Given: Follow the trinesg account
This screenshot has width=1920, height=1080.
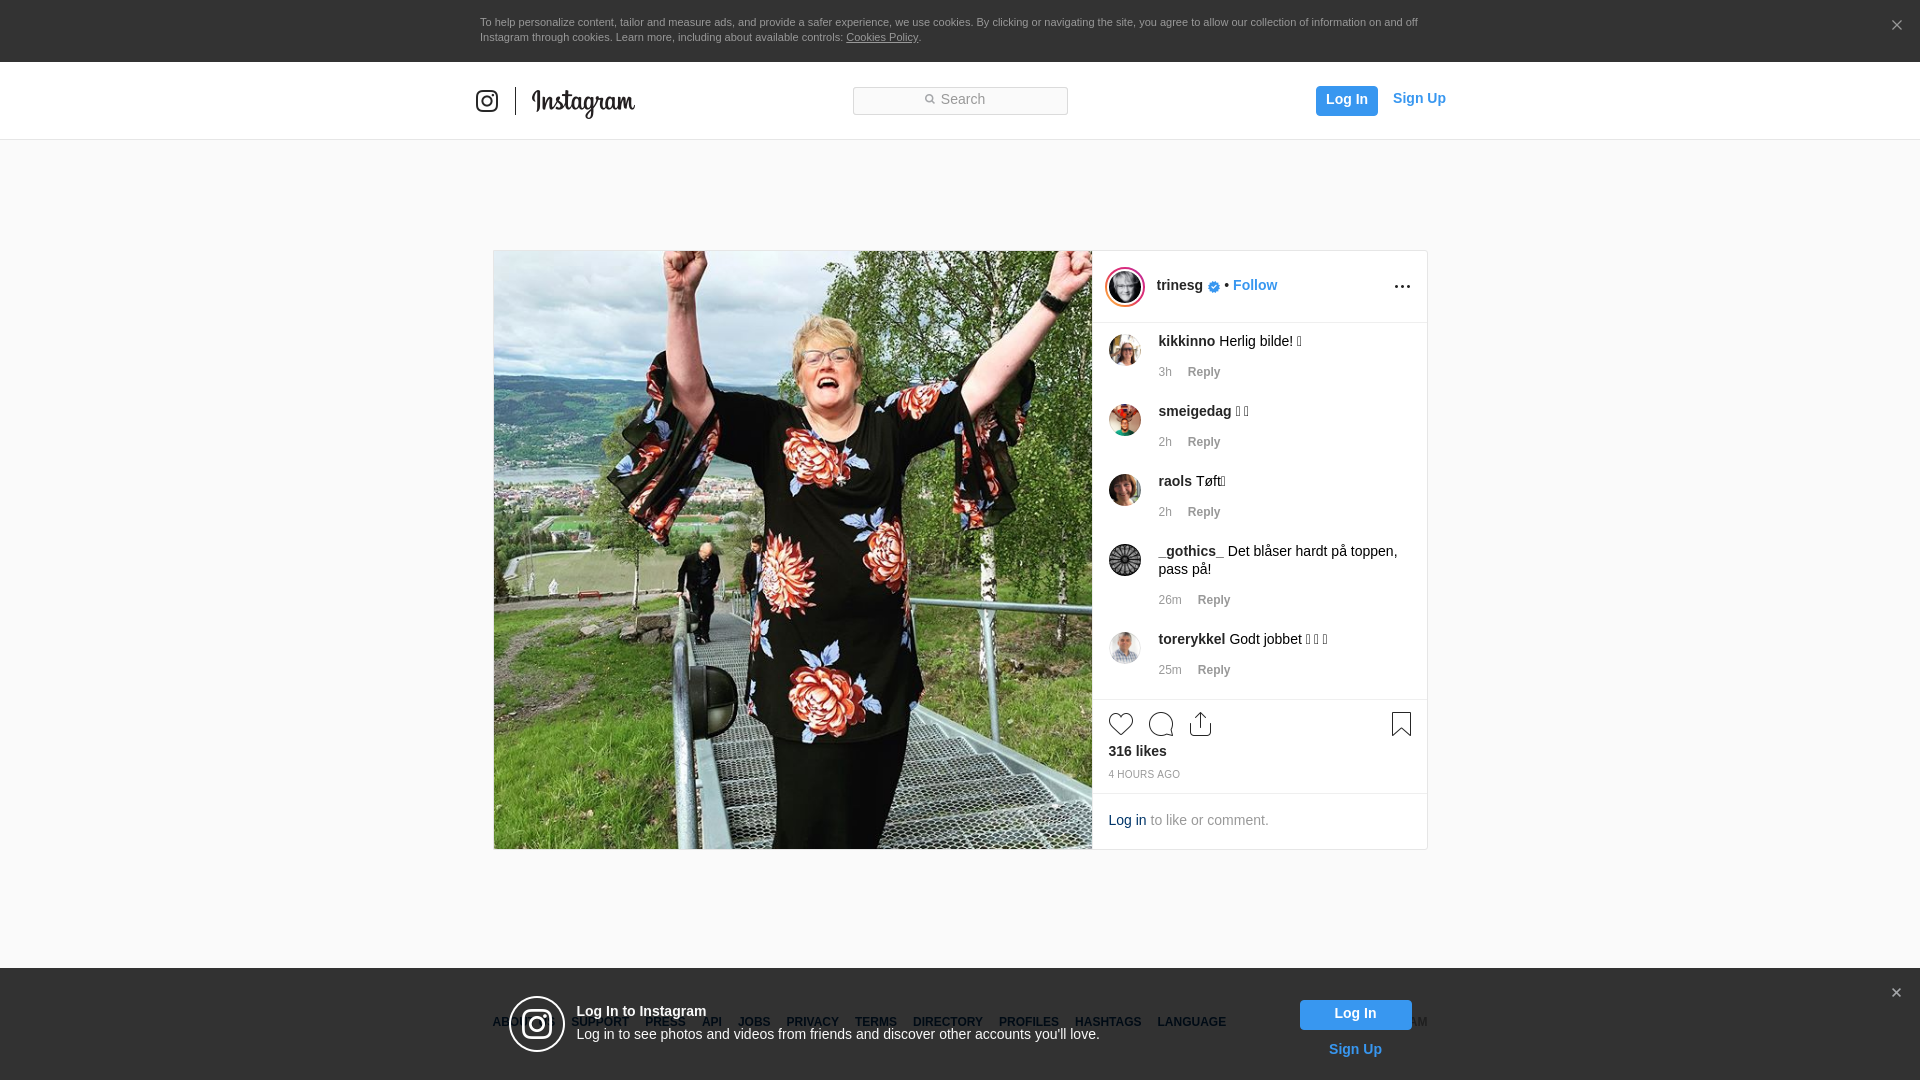Looking at the screenshot, I should point(1255,285).
